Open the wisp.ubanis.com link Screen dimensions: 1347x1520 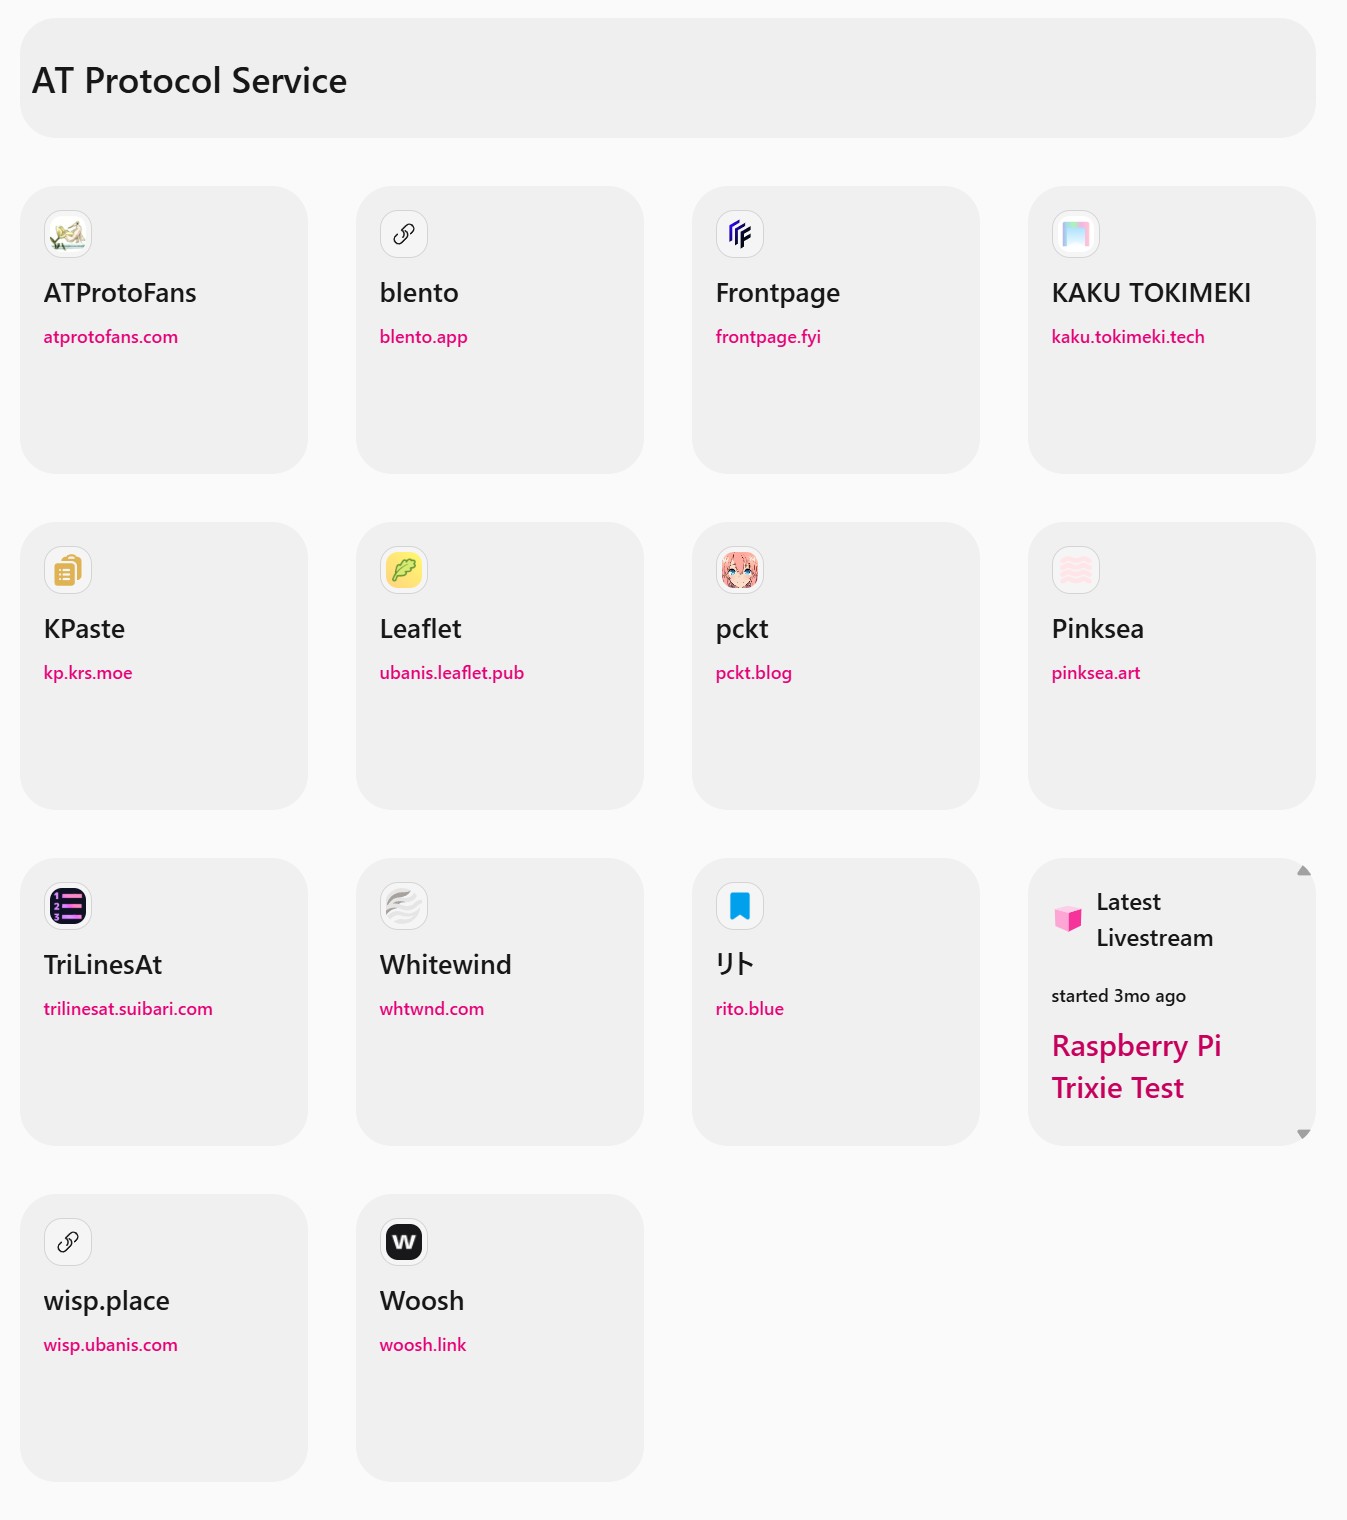click(x=111, y=1345)
